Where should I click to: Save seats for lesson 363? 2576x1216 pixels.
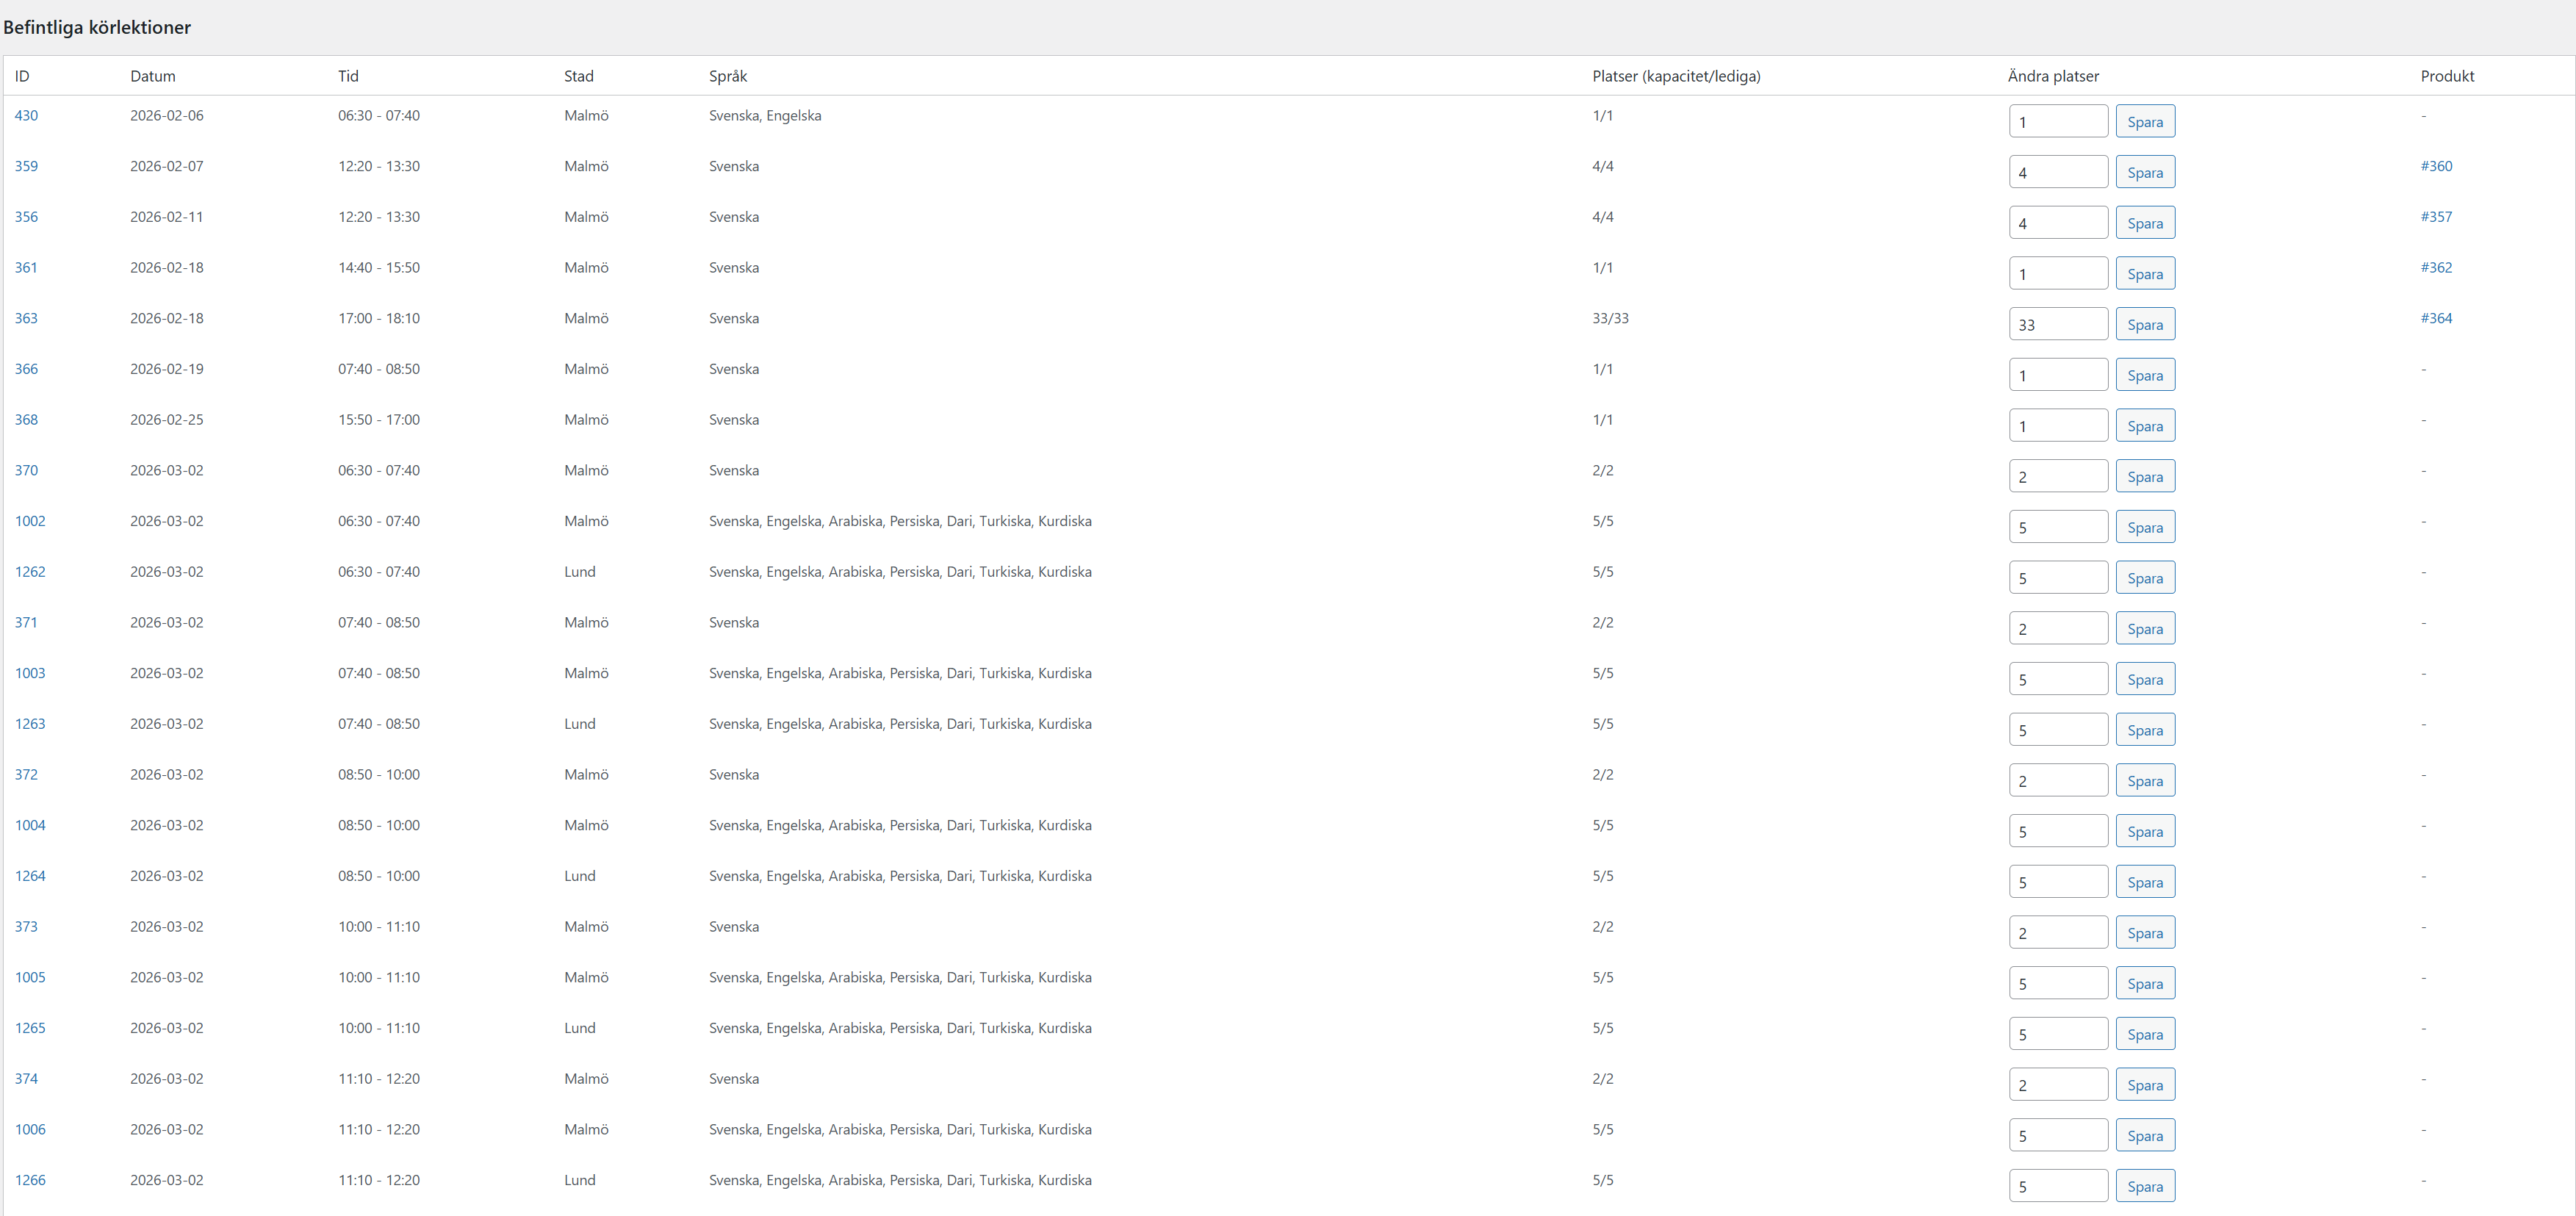2144,325
